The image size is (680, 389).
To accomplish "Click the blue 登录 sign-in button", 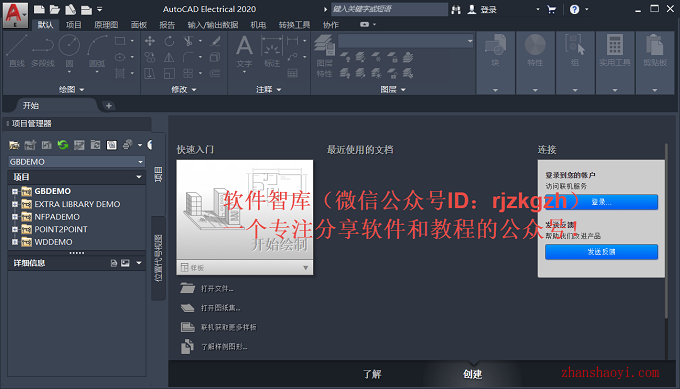I will [x=602, y=202].
